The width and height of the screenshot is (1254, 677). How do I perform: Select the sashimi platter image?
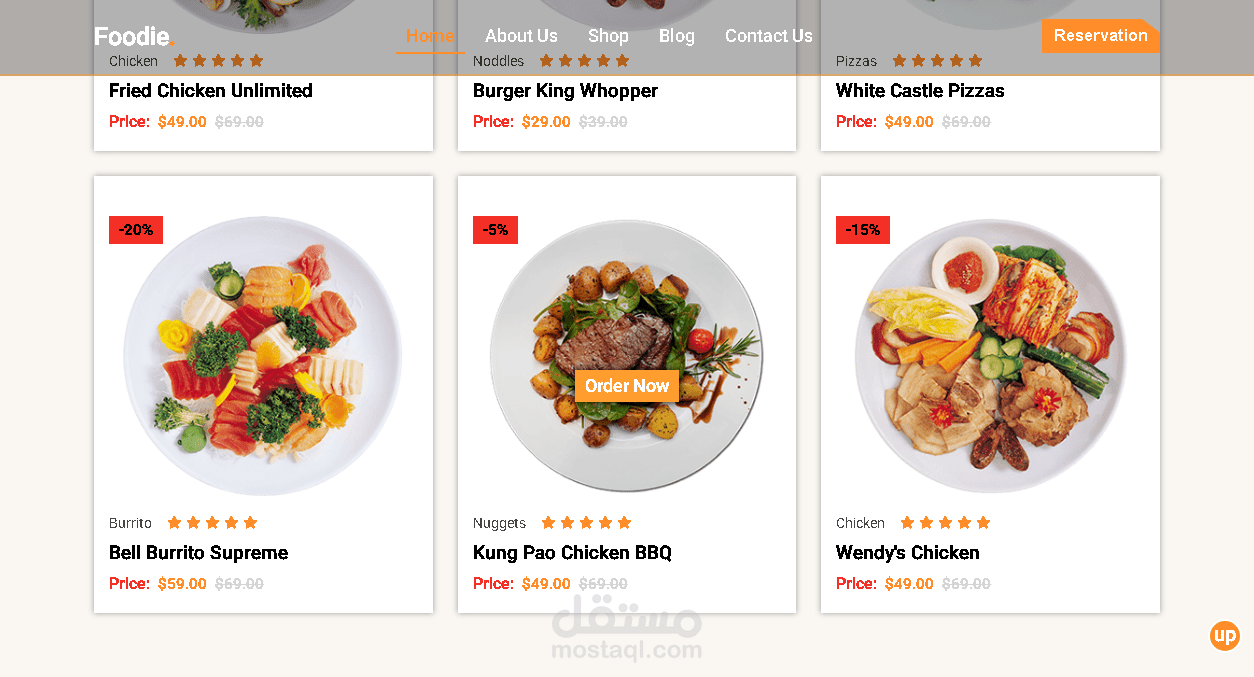[263, 356]
